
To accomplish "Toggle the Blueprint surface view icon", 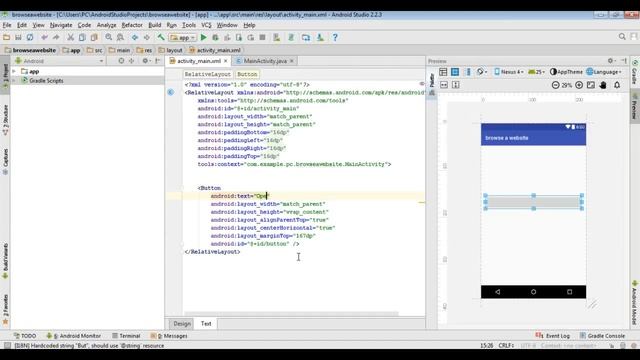I will click(x=455, y=72).
